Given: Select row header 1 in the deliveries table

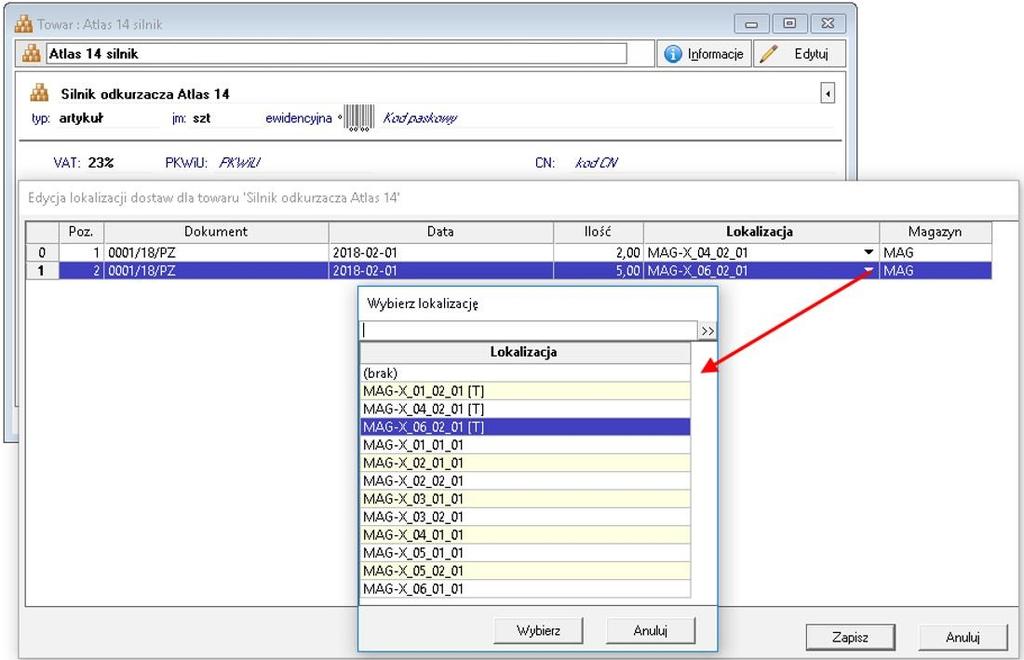Looking at the screenshot, I should [x=42, y=270].
